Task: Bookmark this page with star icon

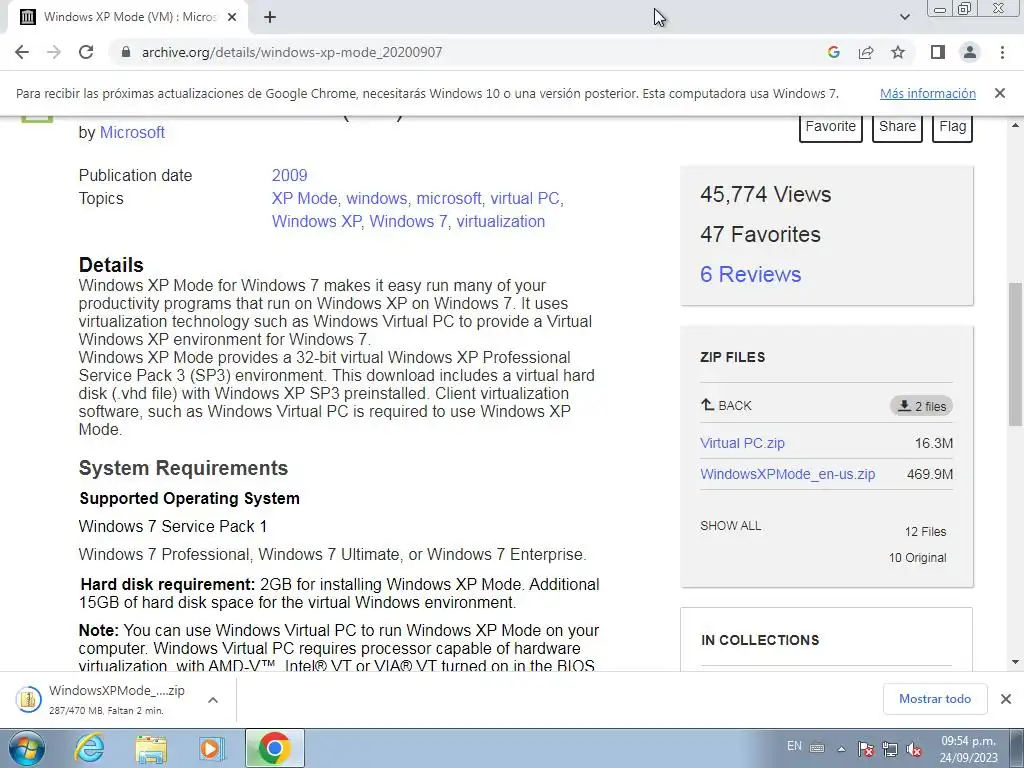Action: (898, 52)
